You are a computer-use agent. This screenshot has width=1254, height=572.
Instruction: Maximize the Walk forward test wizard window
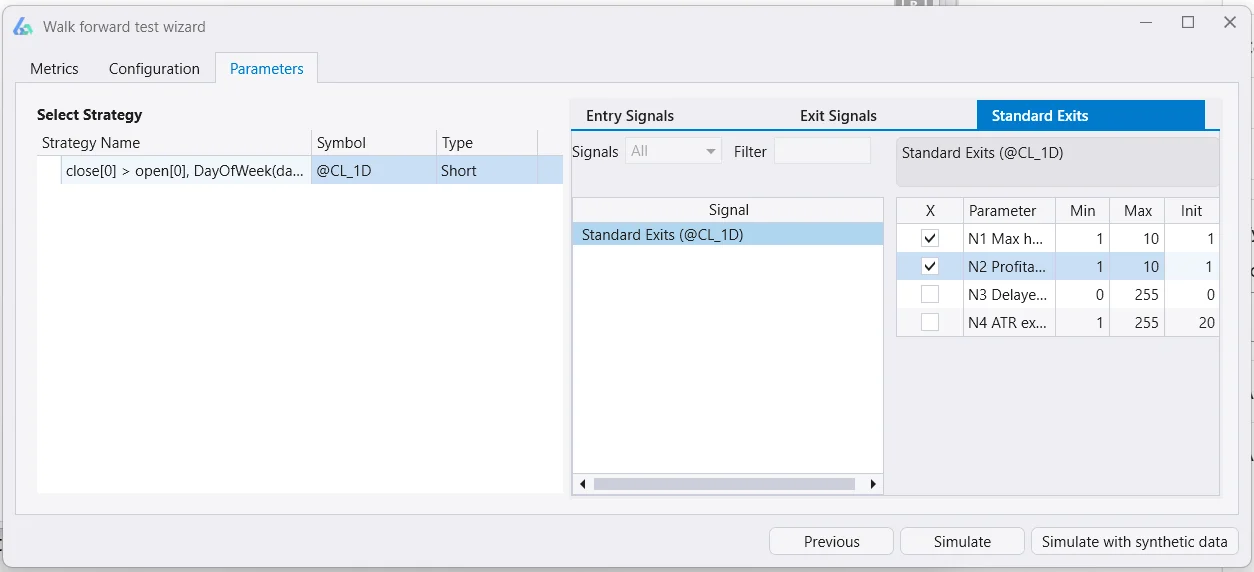(x=1188, y=23)
